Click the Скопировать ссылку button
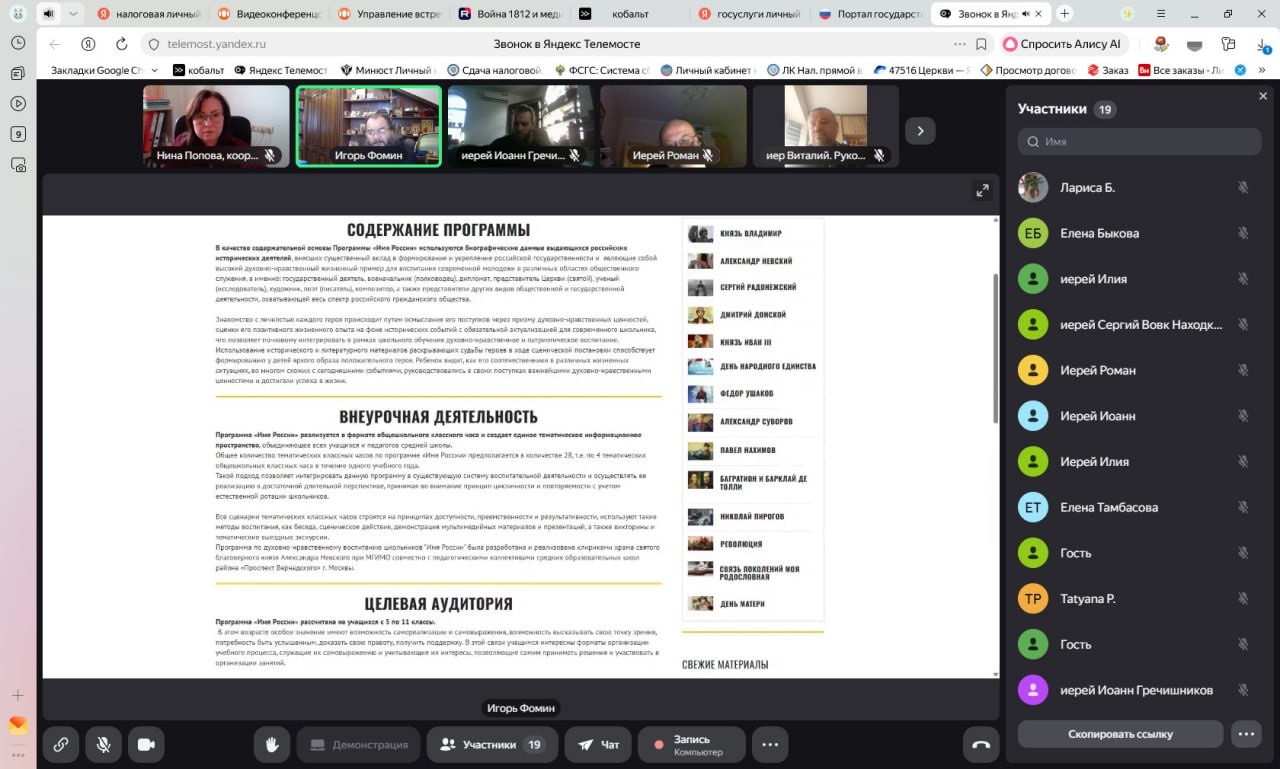This screenshot has width=1280, height=769. pos(1120,734)
